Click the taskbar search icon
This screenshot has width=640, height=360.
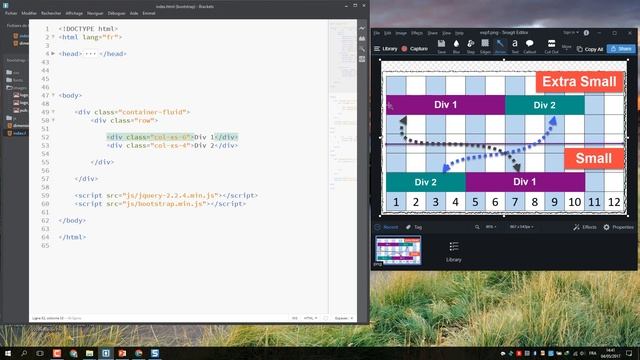[24, 353]
